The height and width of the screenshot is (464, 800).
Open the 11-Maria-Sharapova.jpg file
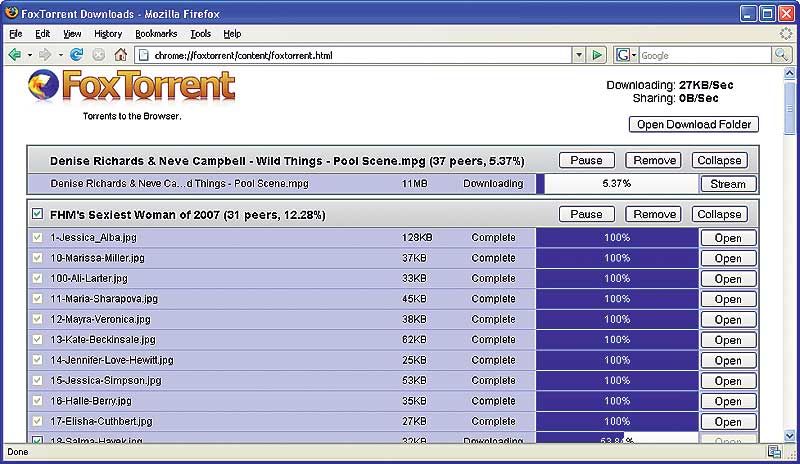(728, 299)
